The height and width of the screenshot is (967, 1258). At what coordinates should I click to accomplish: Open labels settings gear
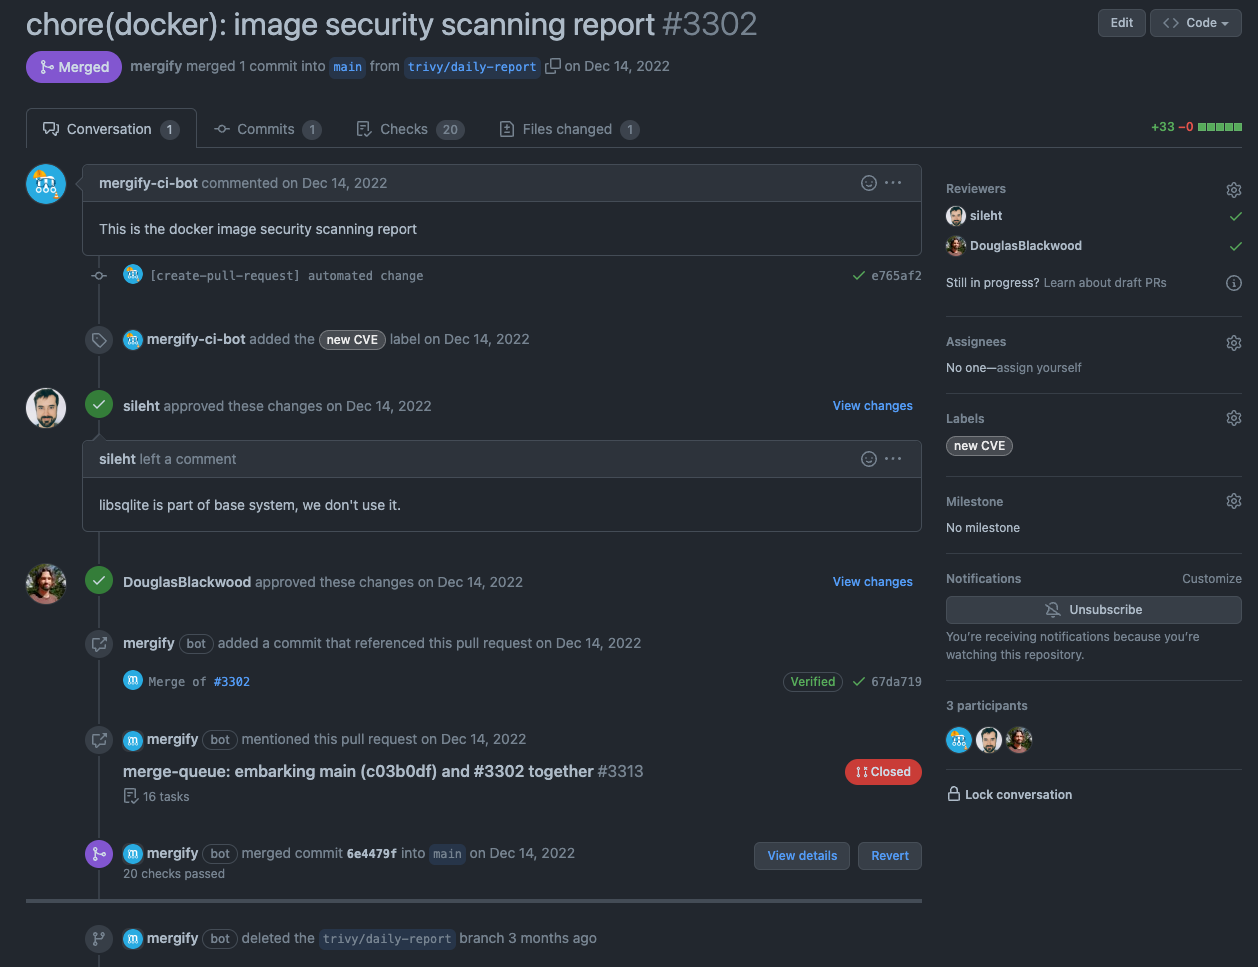point(1234,418)
